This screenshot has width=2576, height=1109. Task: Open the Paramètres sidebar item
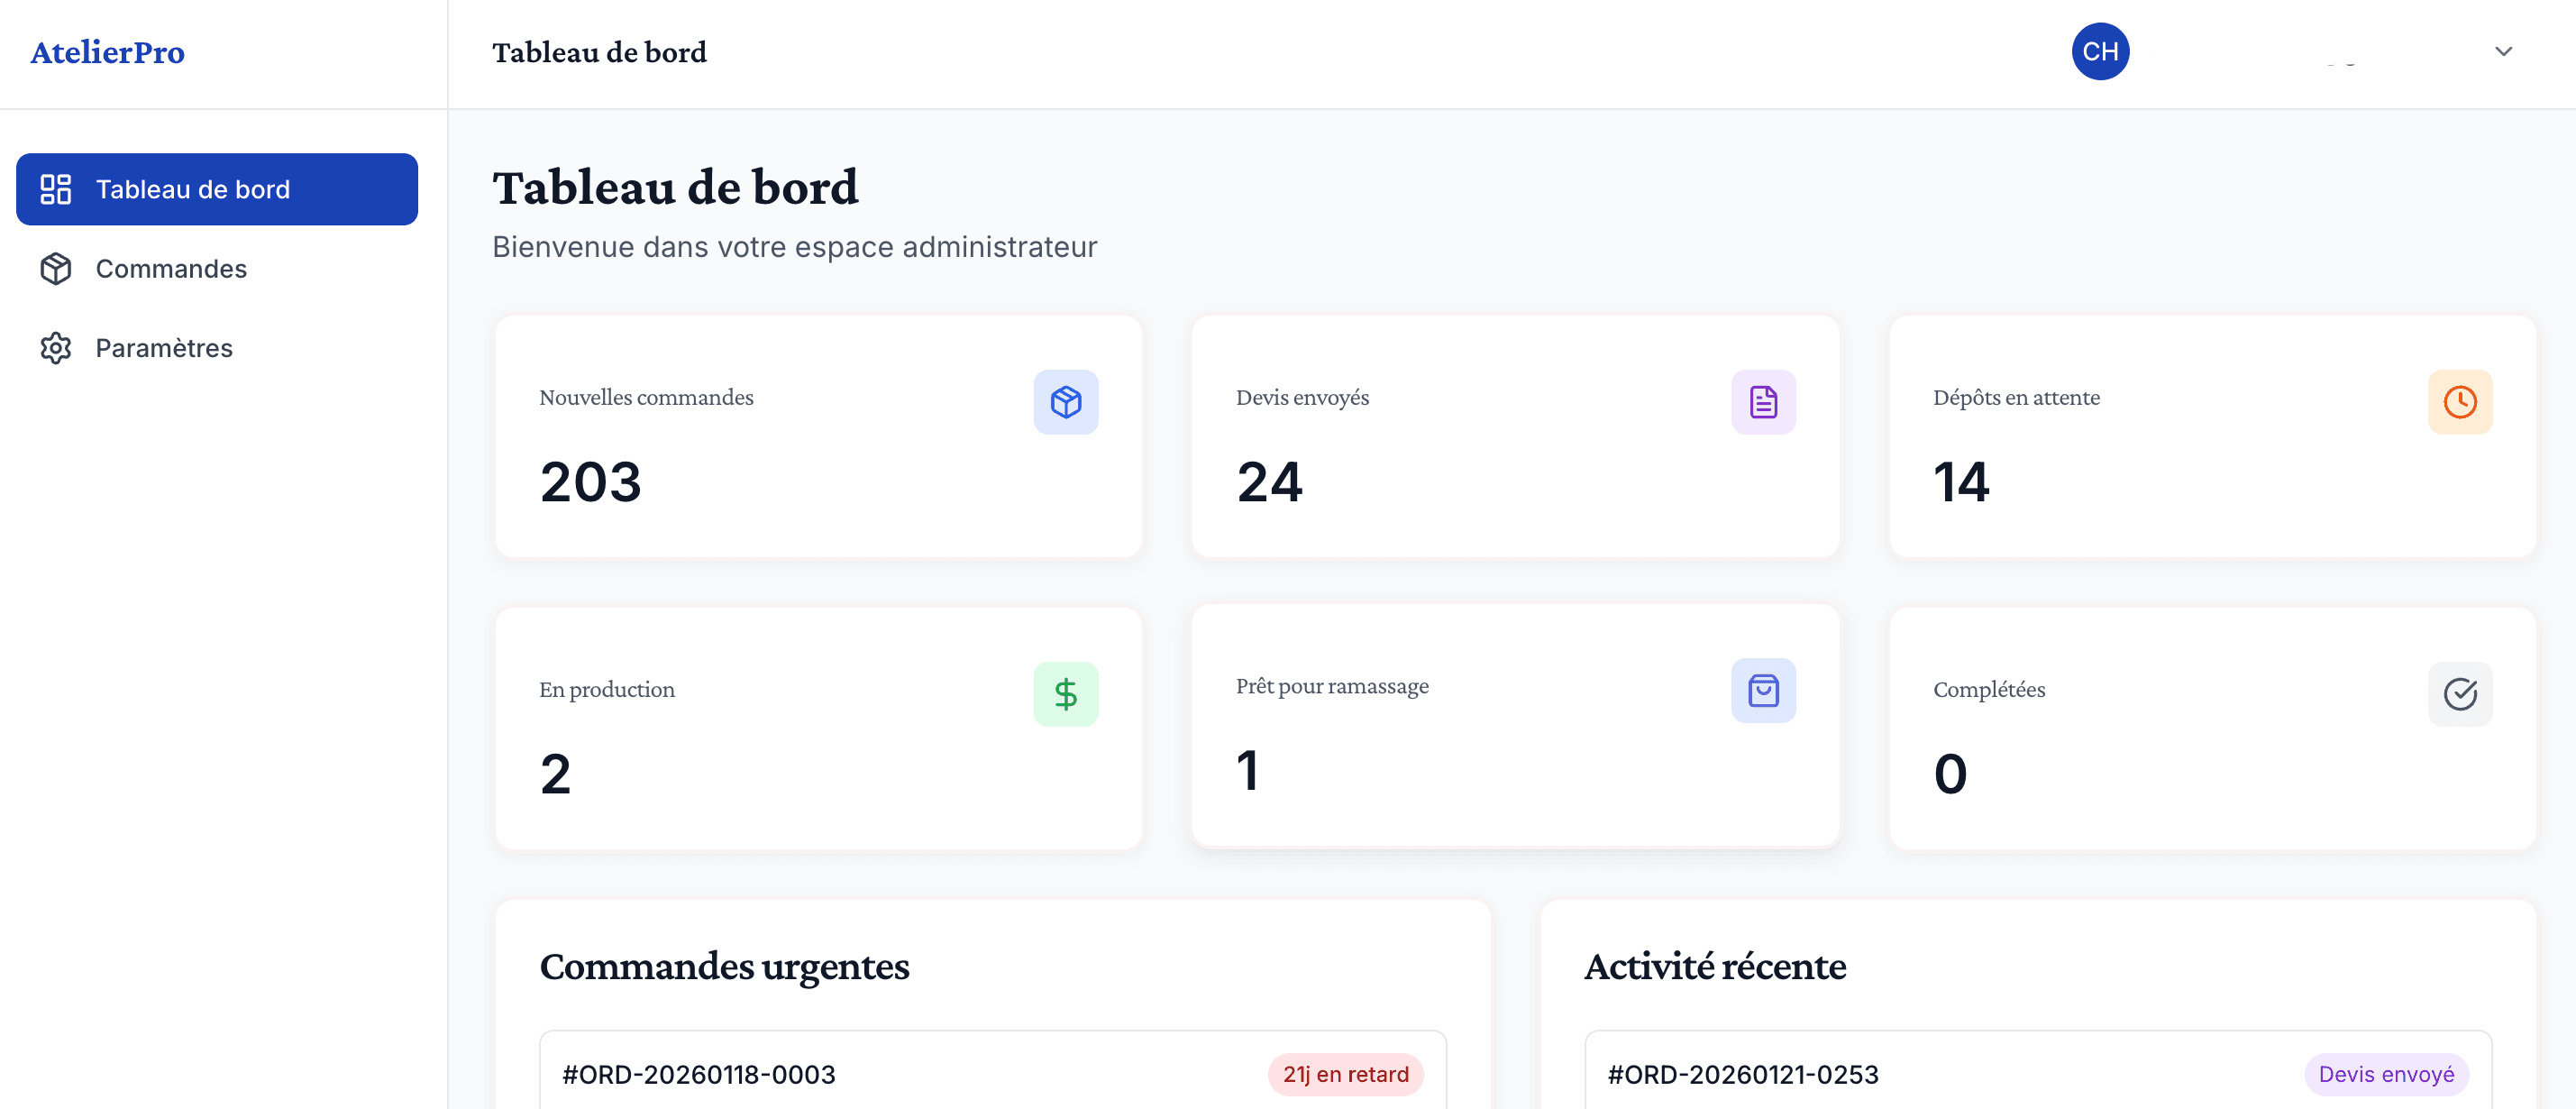(x=163, y=348)
